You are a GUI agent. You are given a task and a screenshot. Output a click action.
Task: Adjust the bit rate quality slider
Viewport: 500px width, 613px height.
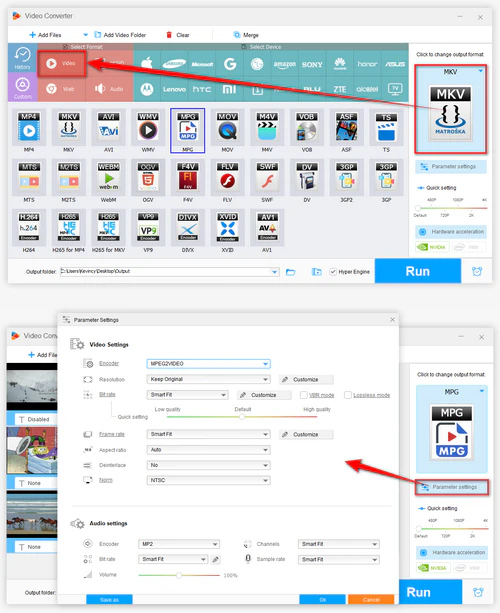tap(242, 417)
